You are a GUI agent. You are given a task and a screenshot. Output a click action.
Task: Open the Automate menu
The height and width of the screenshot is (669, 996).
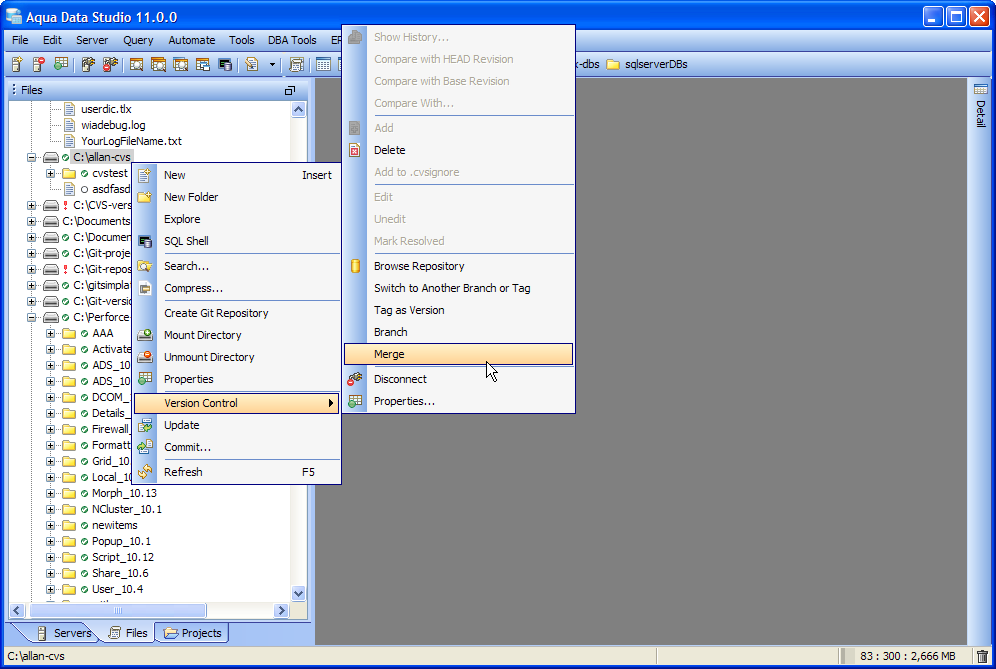[x=192, y=40]
